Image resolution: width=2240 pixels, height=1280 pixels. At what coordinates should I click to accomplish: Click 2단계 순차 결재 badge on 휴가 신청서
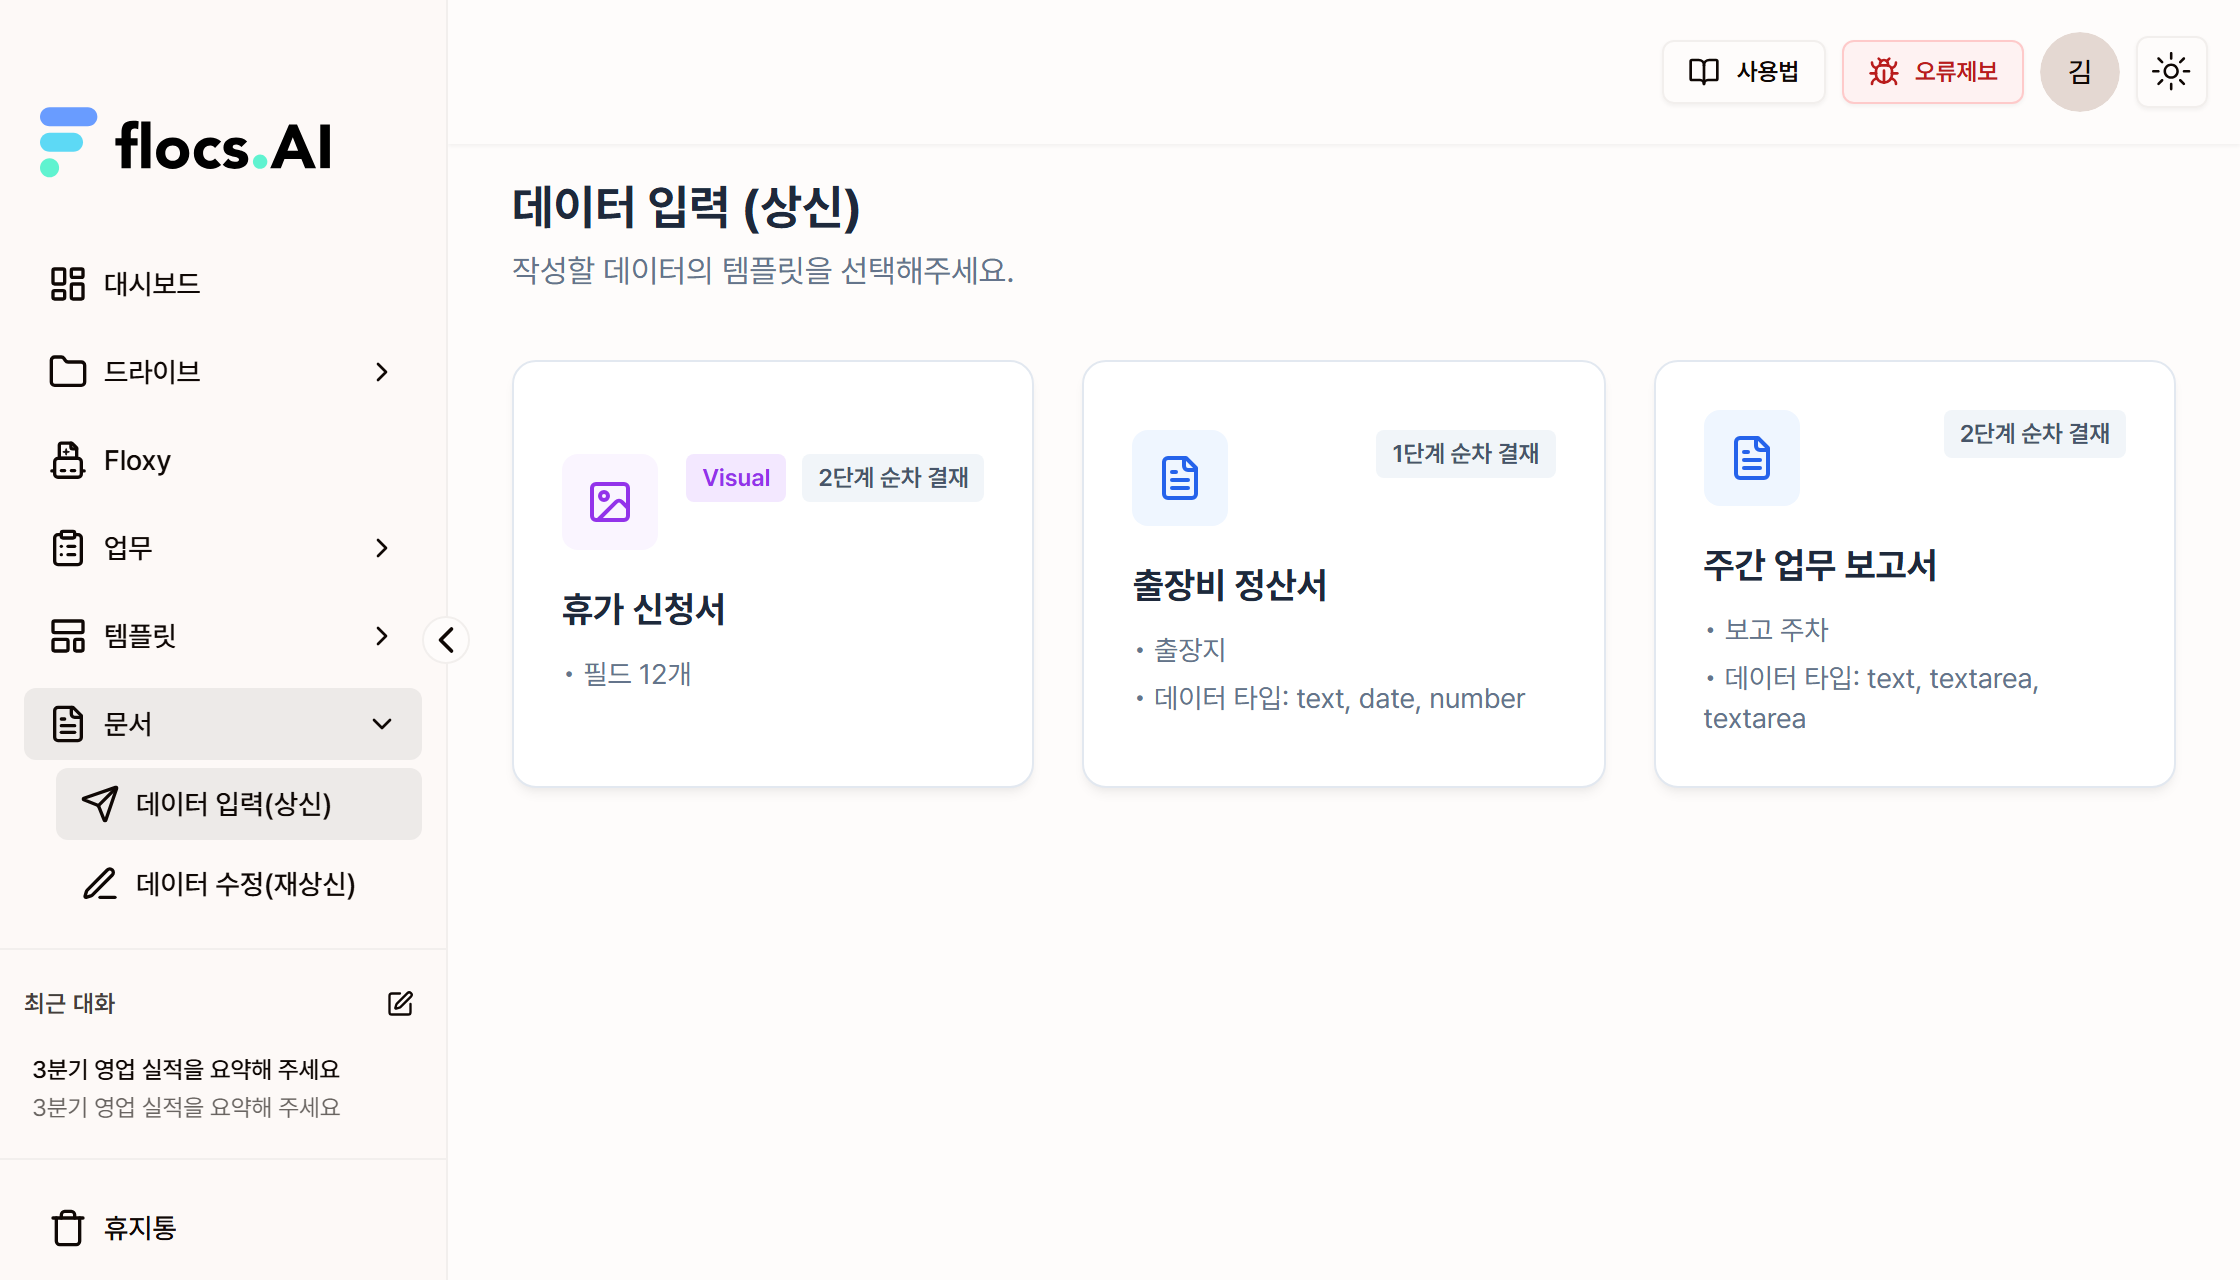[893, 478]
